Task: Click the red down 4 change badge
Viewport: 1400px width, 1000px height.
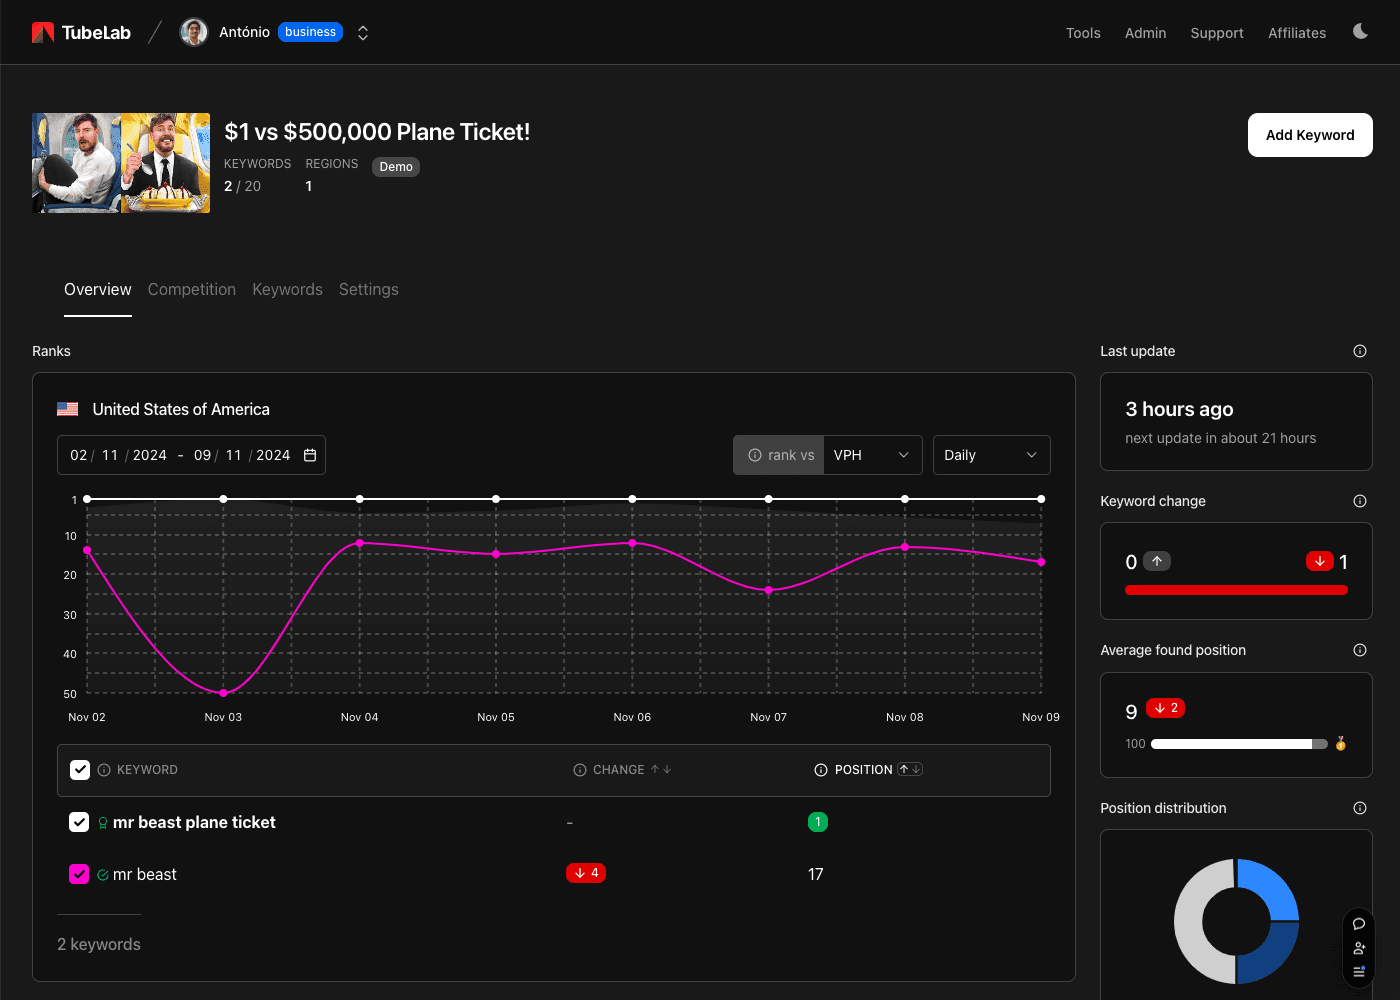Action: (x=586, y=873)
